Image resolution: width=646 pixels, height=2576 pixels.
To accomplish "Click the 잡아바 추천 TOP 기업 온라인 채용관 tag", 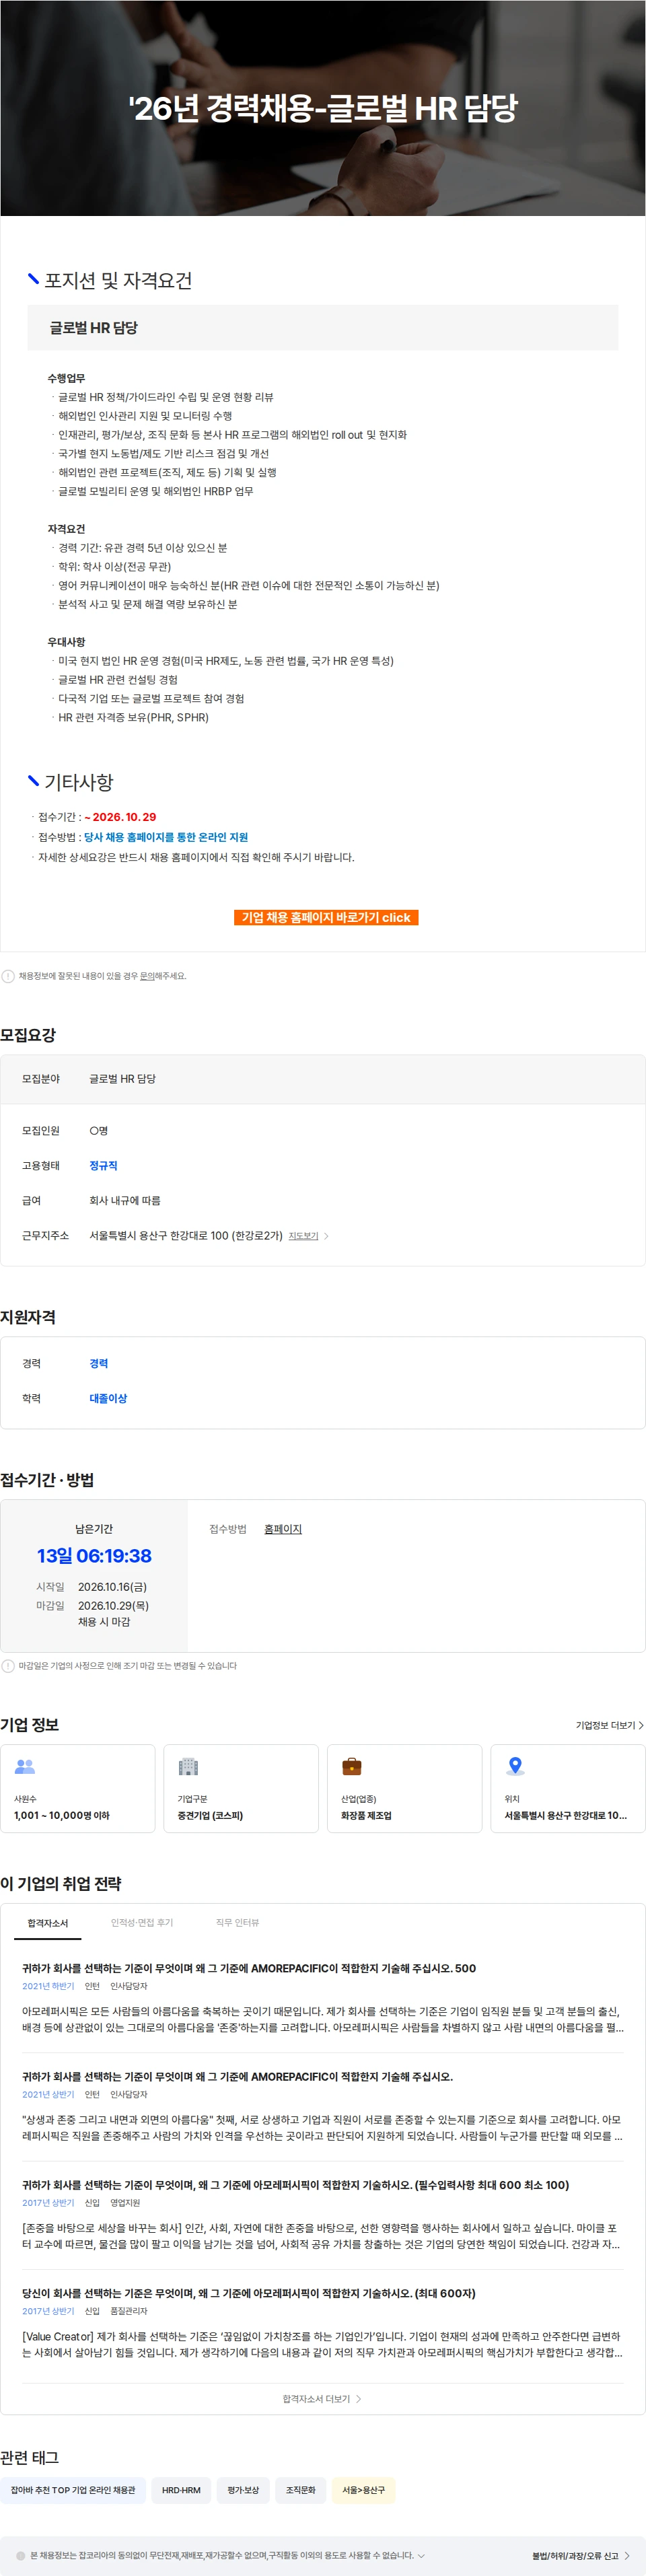I will pyautogui.click(x=73, y=2490).
